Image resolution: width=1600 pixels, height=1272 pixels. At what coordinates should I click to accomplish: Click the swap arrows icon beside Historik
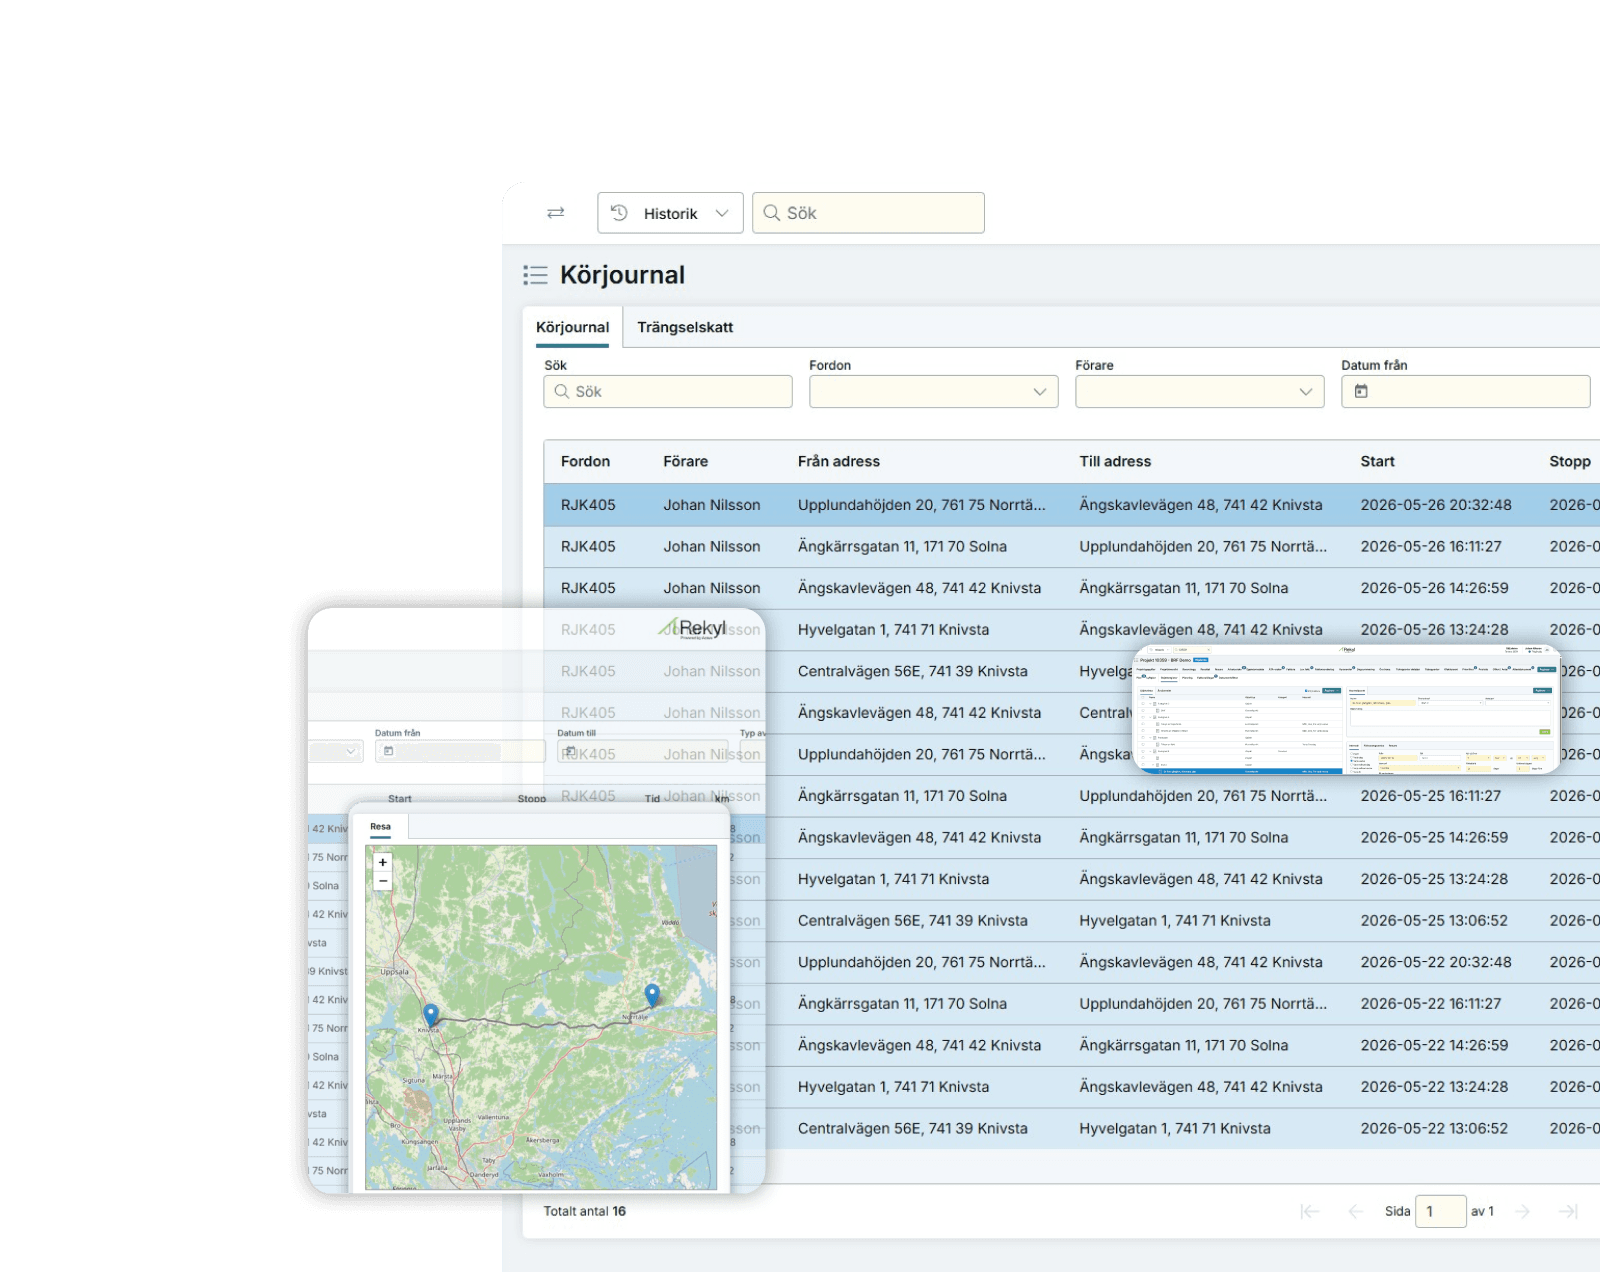coord(556,213)
